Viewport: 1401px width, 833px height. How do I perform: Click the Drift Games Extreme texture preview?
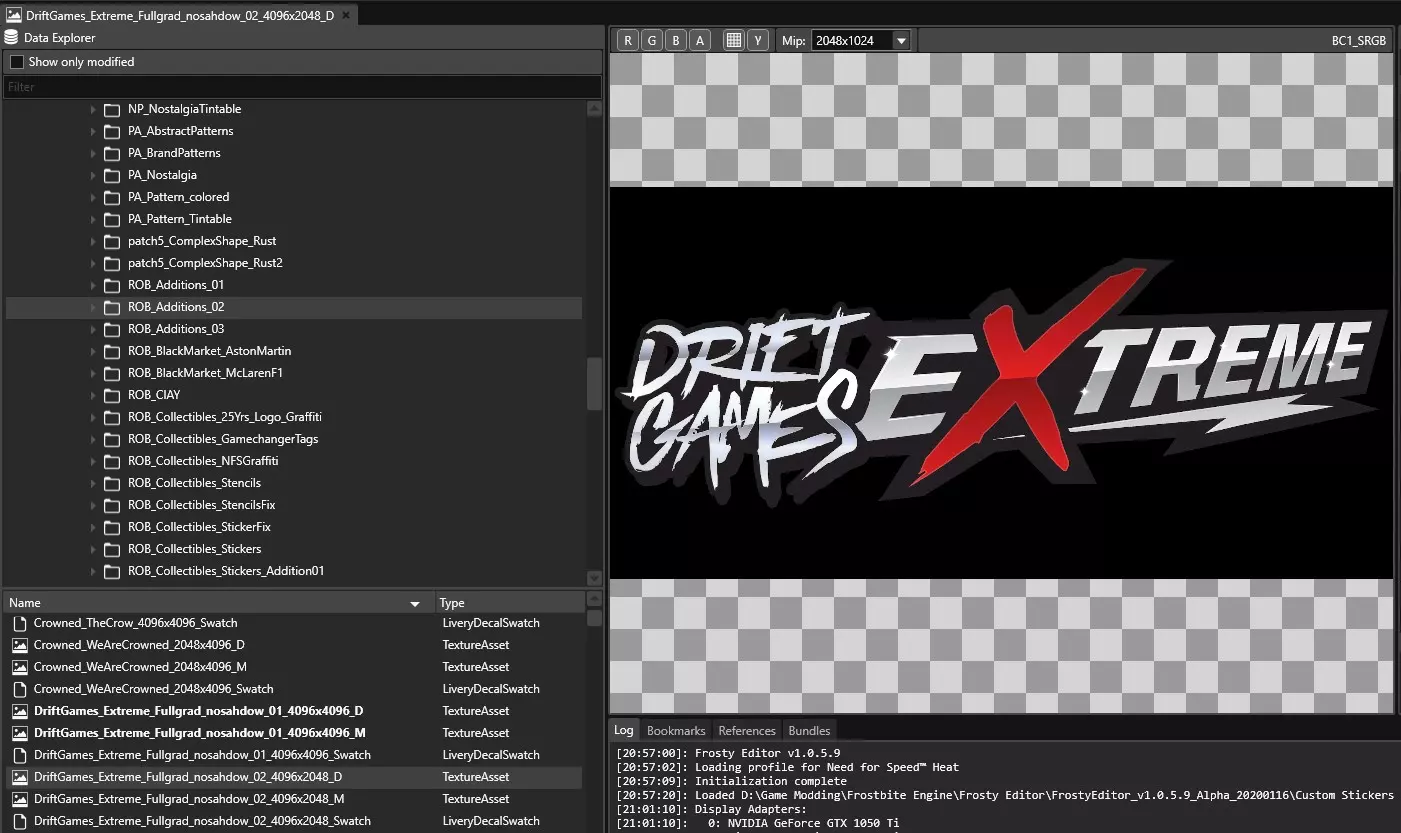point(1001,383)
